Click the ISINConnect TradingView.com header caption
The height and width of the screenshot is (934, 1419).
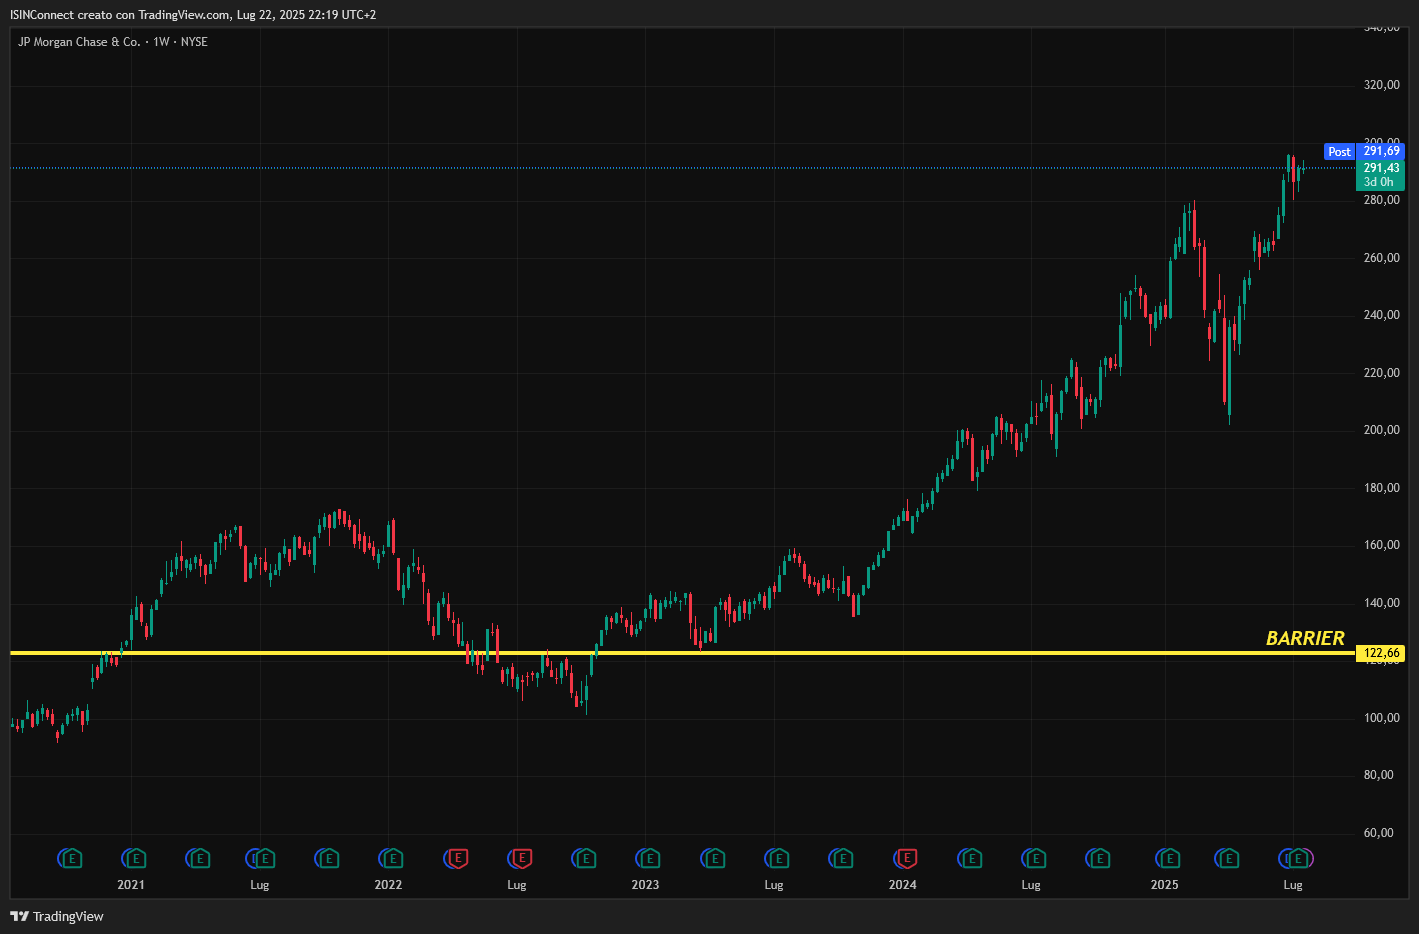point(193,15)
